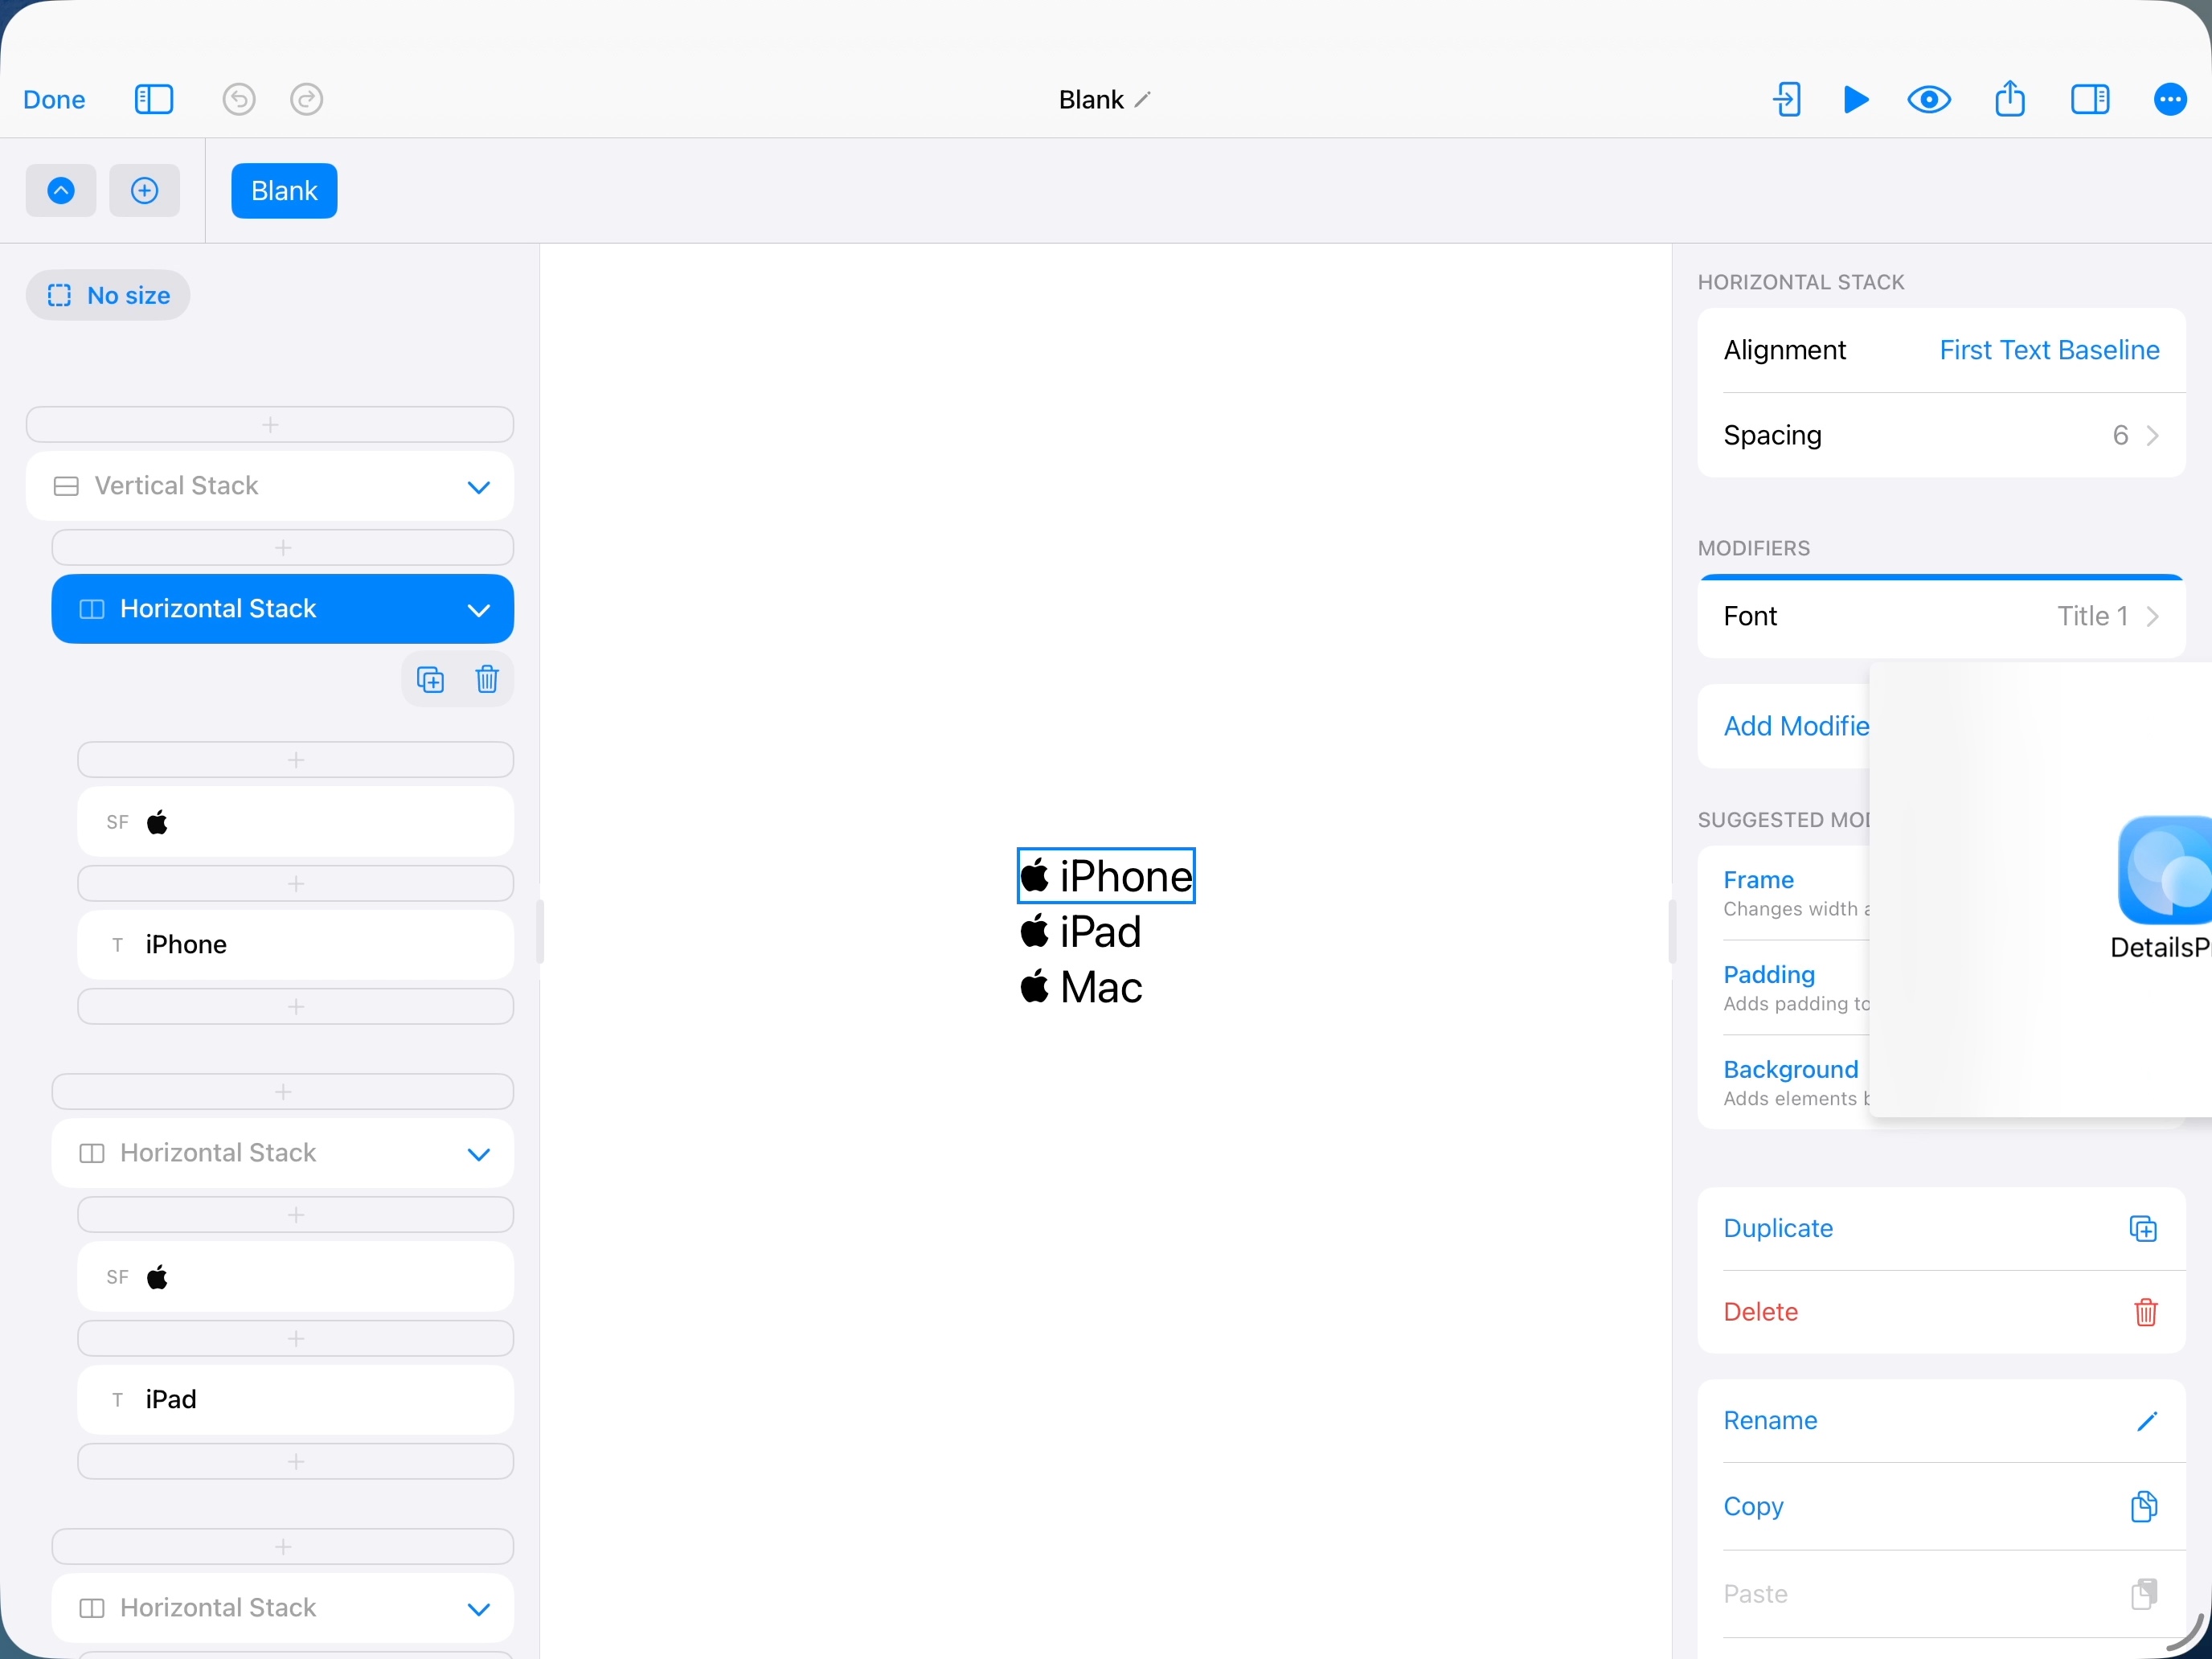
Task: Open Spacing value settings
Action: (1941, 435)
